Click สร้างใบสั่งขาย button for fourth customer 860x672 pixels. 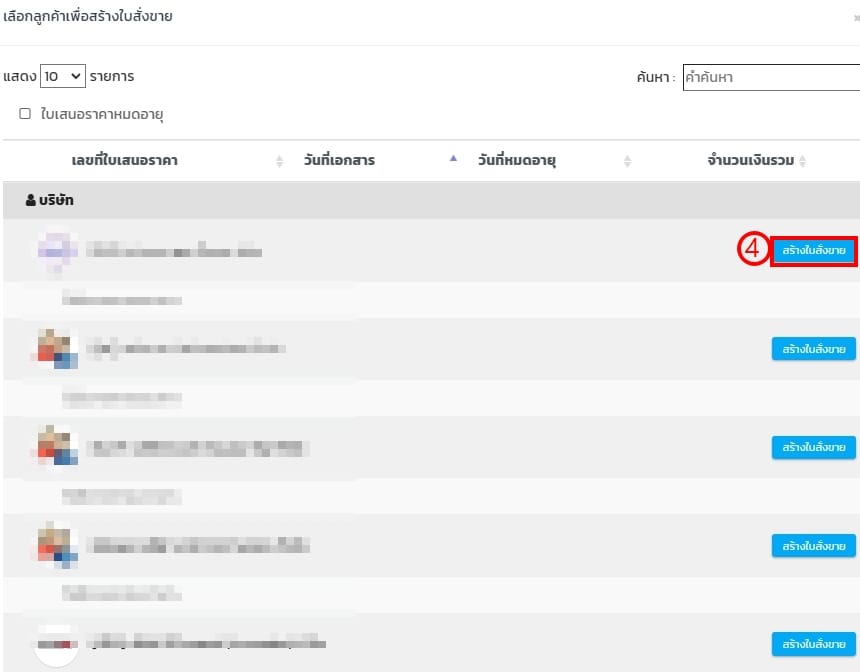813,546
